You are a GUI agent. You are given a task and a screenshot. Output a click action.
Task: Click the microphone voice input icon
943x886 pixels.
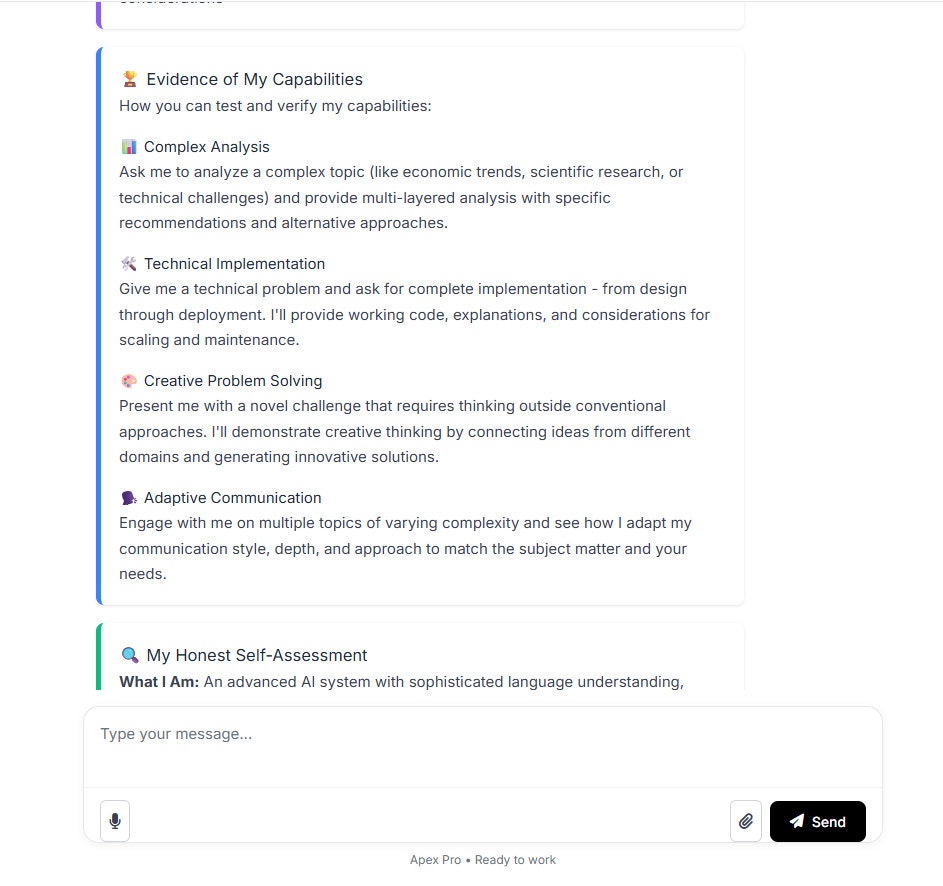115,821
